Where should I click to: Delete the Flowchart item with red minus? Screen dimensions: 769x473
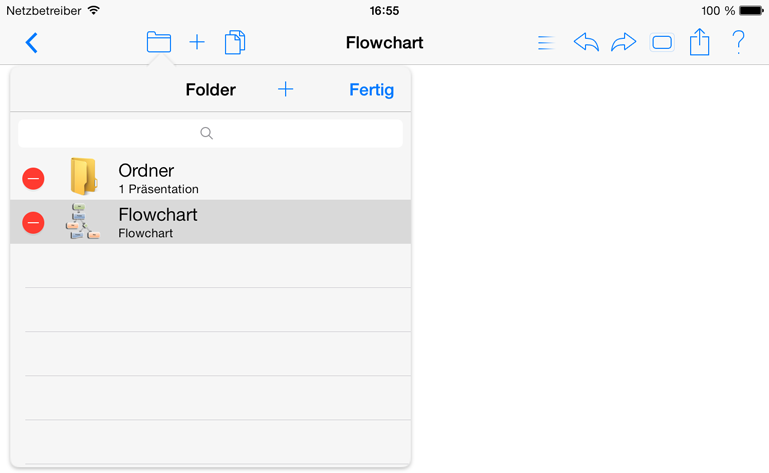(33, 222)
